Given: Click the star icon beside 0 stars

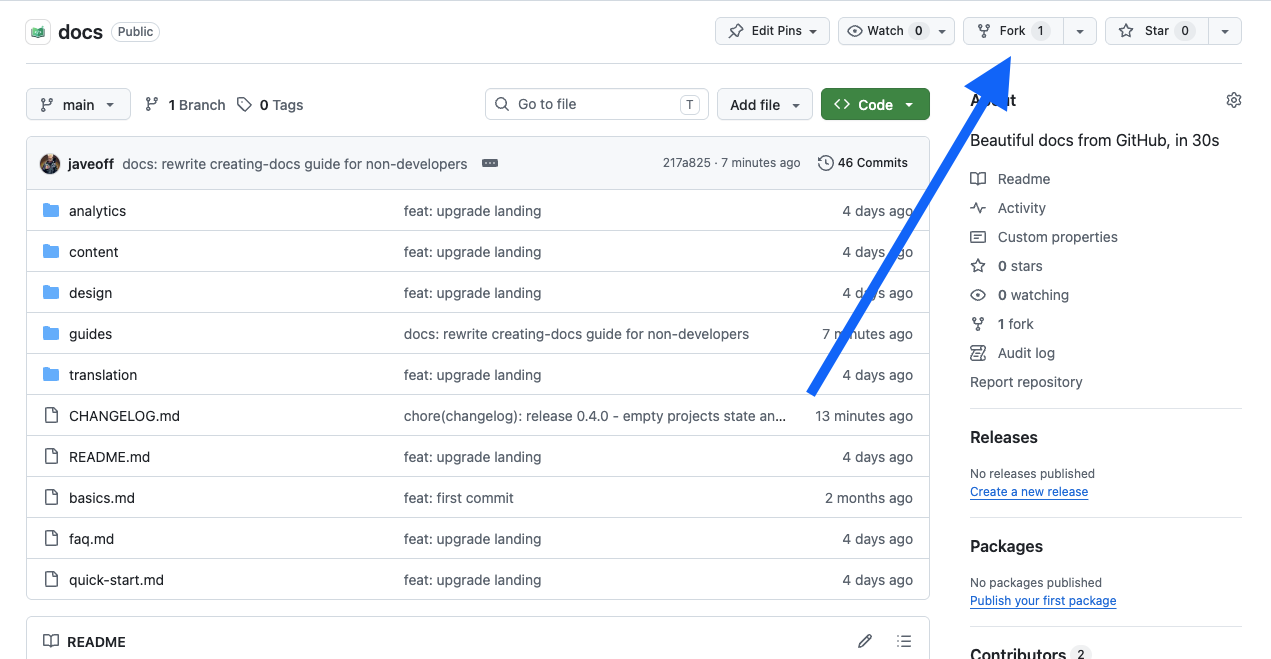Looking at the screenshot, I should pyautogui.click(x=978, y=266).
